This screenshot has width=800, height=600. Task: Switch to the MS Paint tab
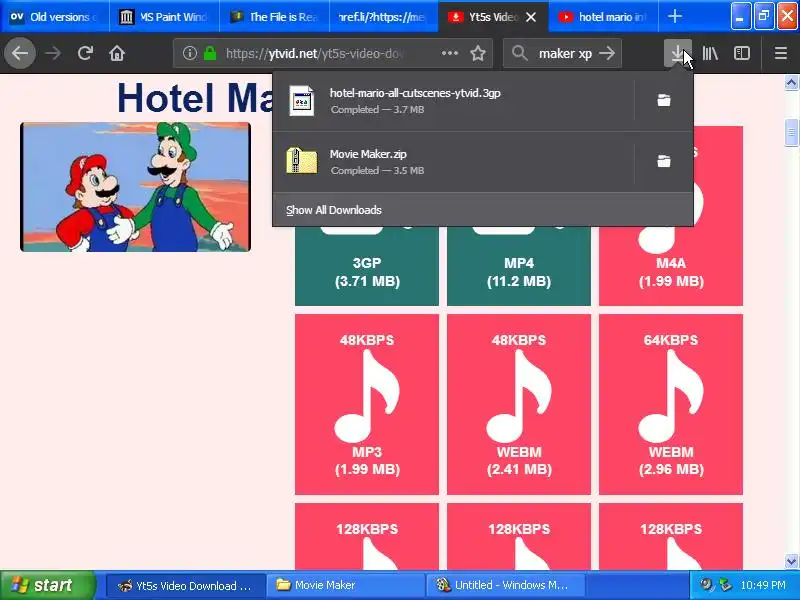click(164, 17)
